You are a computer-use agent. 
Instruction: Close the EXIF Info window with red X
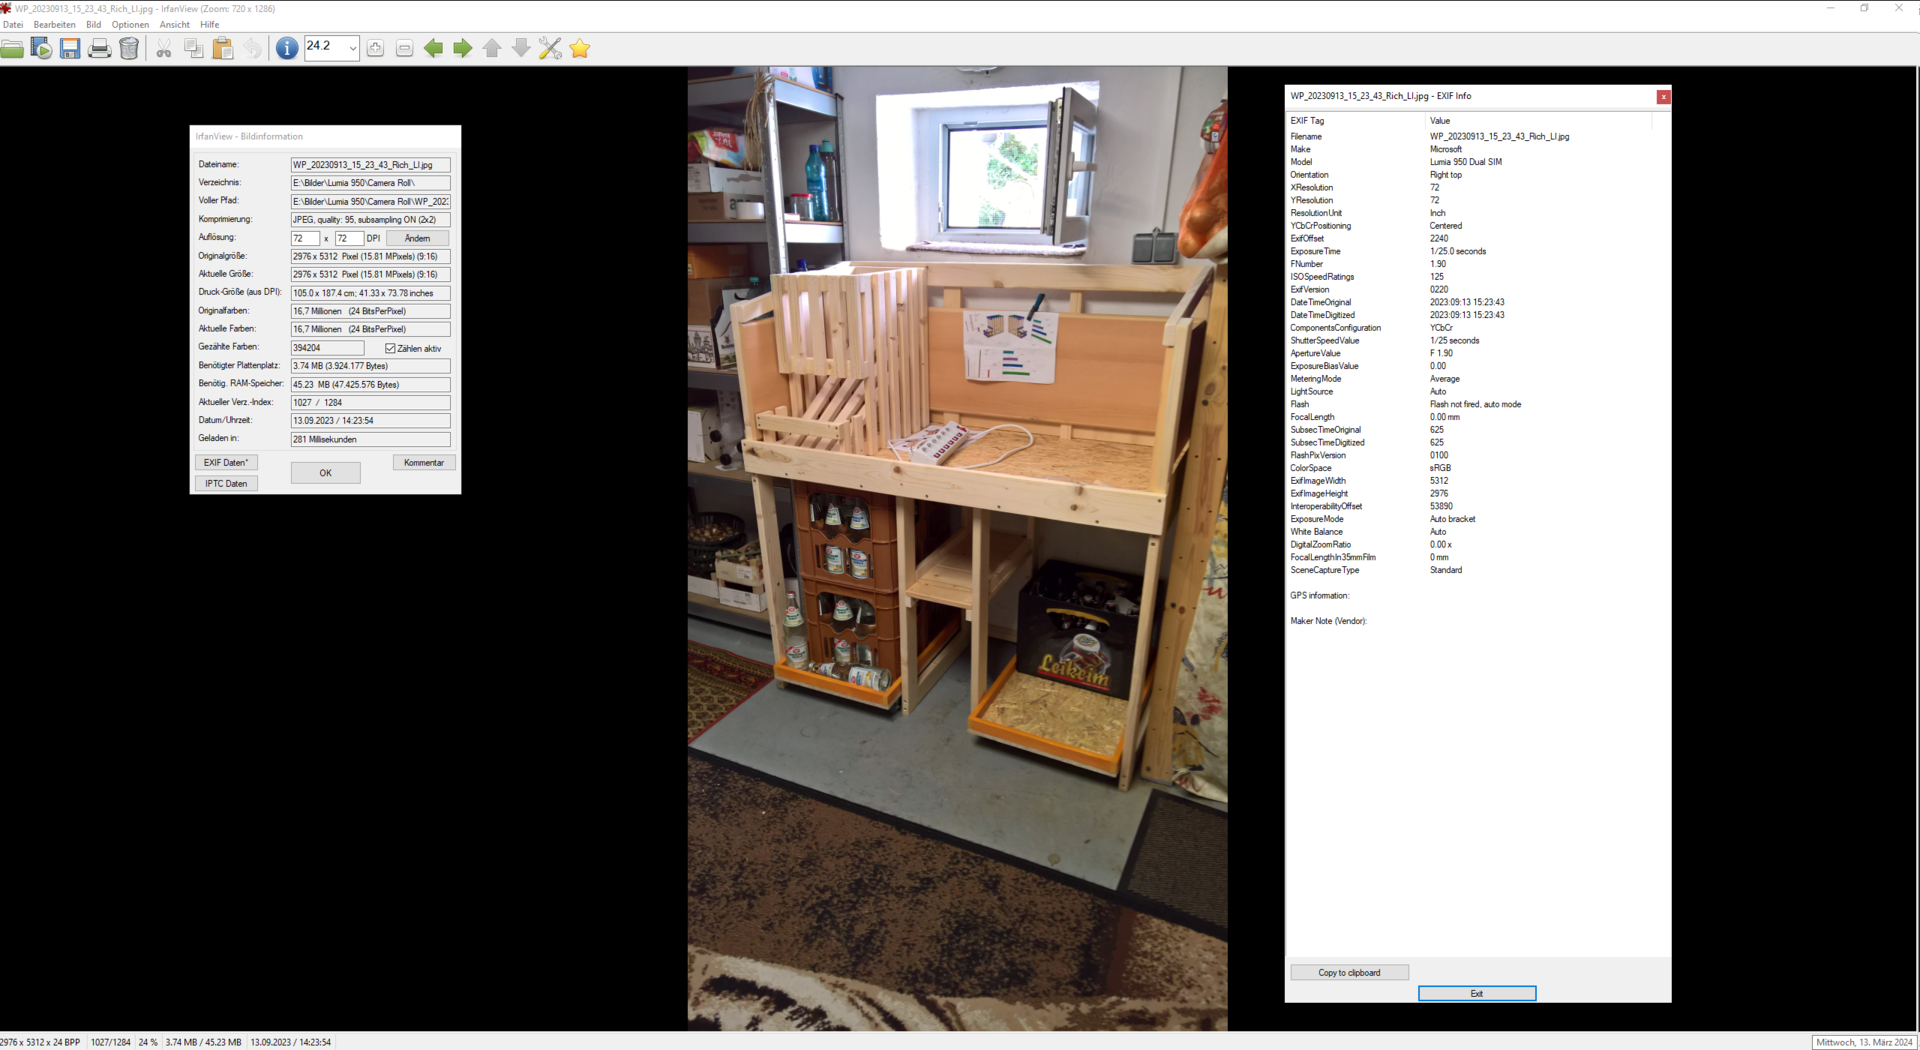[x=1663, y=97]
